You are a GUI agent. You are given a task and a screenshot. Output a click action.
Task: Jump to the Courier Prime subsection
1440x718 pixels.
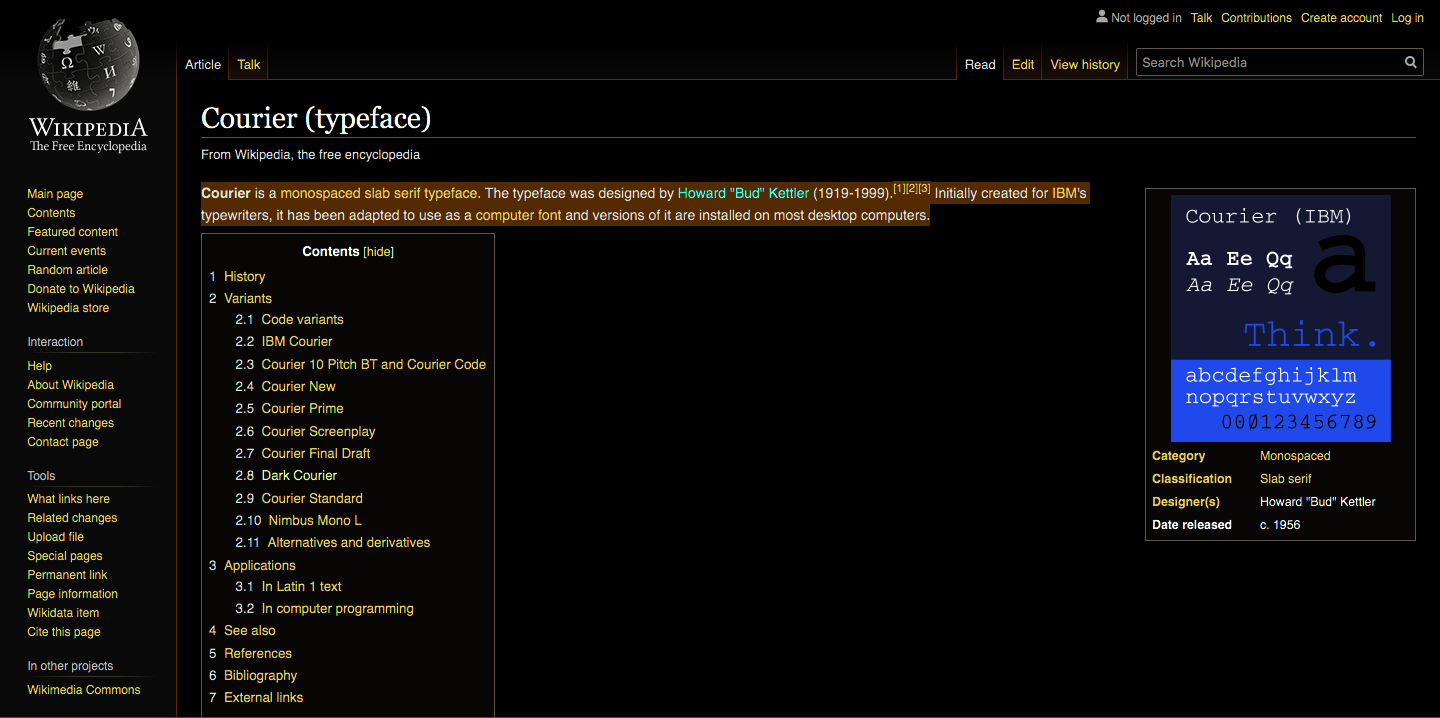pyautogui.click(x=303, y=408)
